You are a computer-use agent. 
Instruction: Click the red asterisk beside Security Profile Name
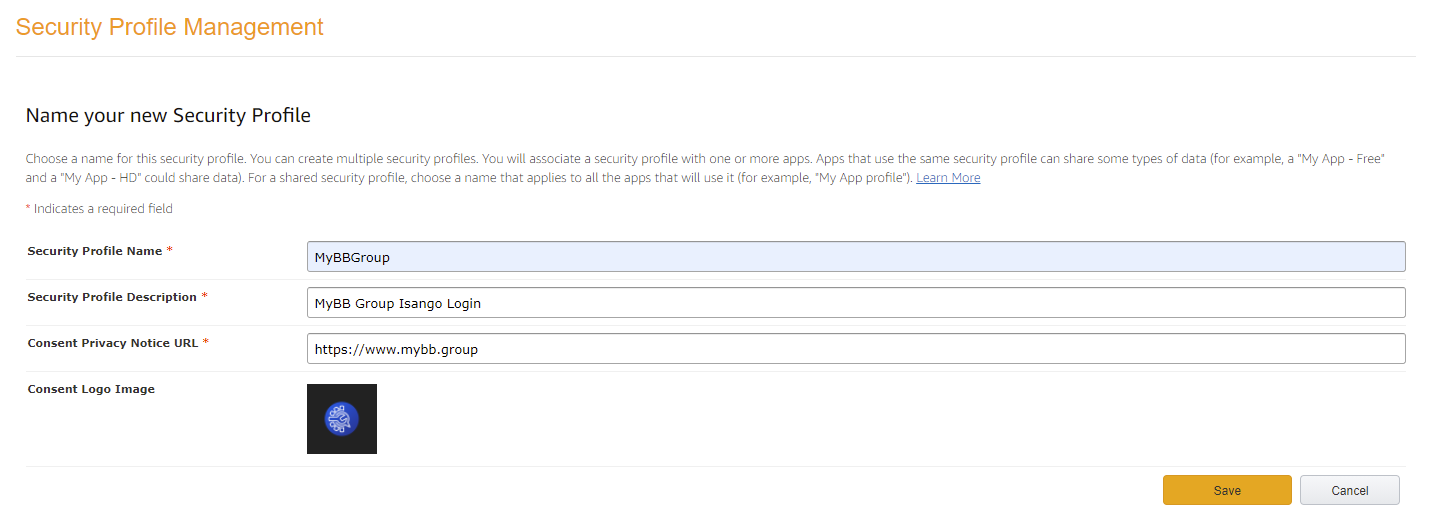tap(170, 251)
